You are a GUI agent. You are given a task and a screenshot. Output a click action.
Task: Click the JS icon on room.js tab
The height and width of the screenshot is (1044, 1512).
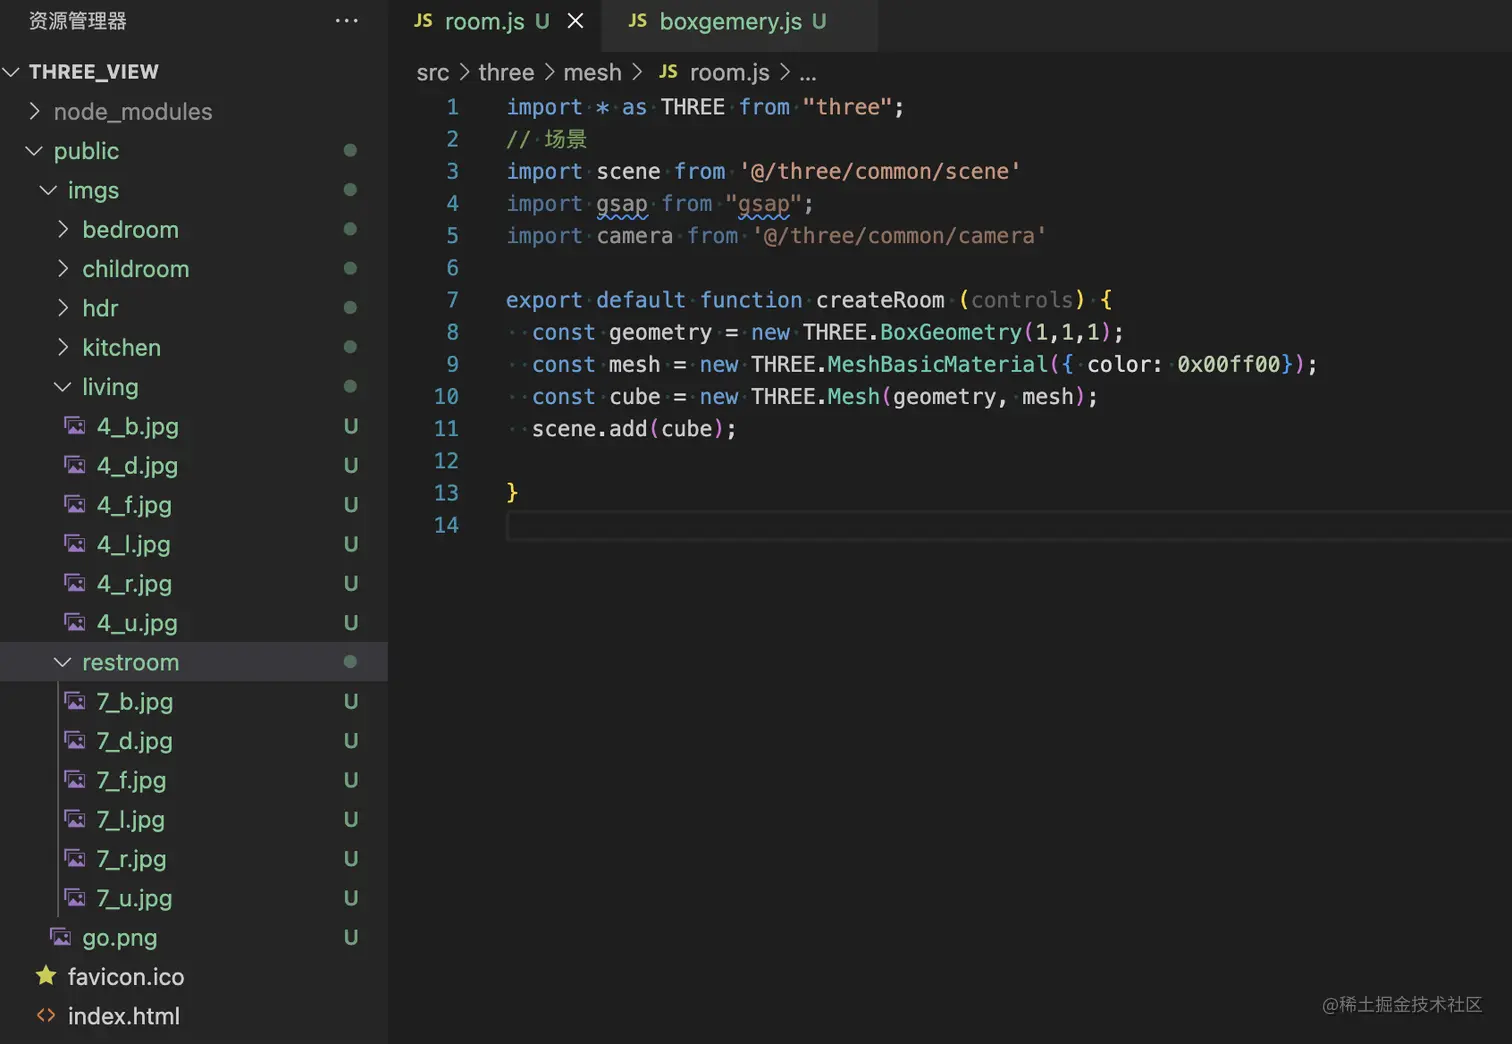coord(423,21)
